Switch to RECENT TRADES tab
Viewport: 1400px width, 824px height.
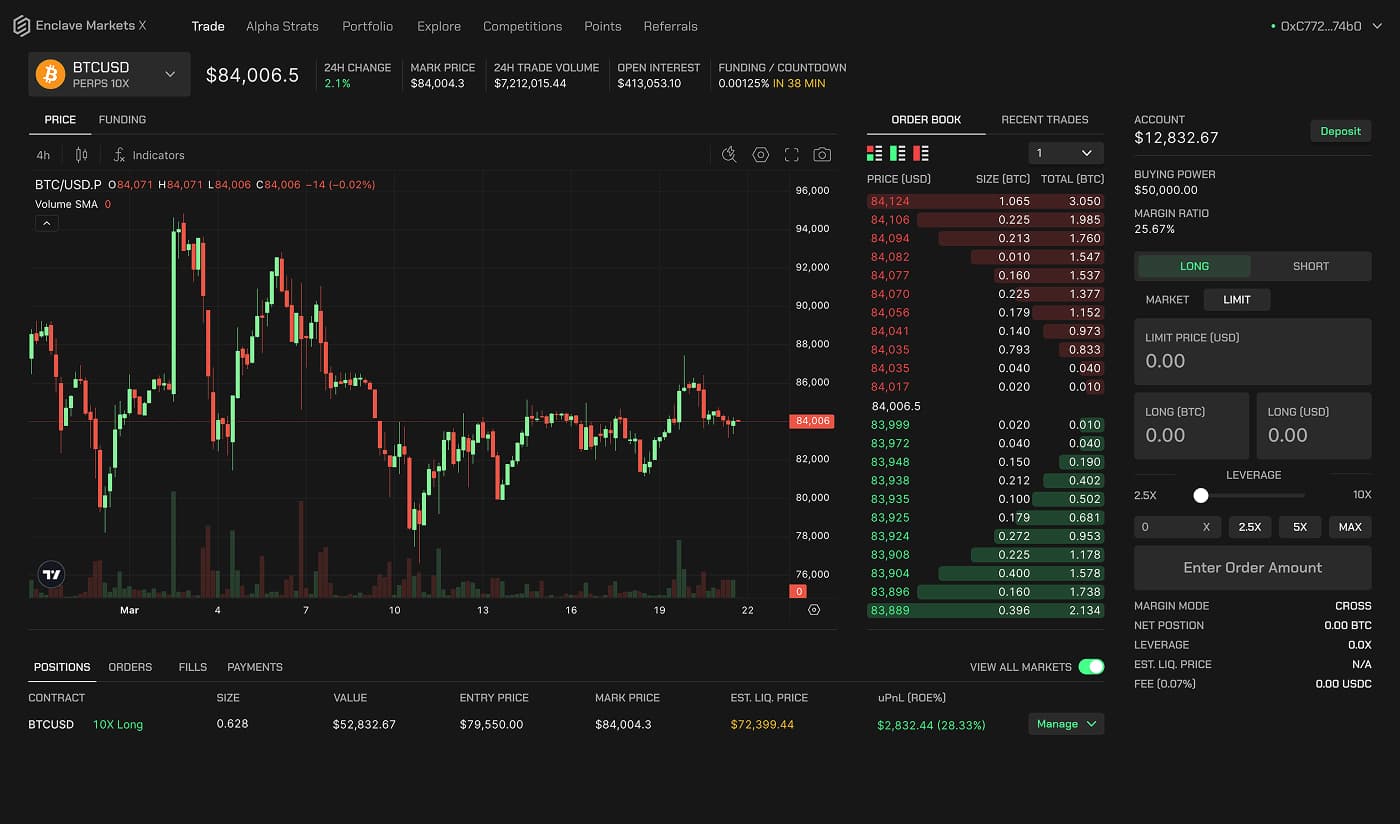(x=1045, y=120)
